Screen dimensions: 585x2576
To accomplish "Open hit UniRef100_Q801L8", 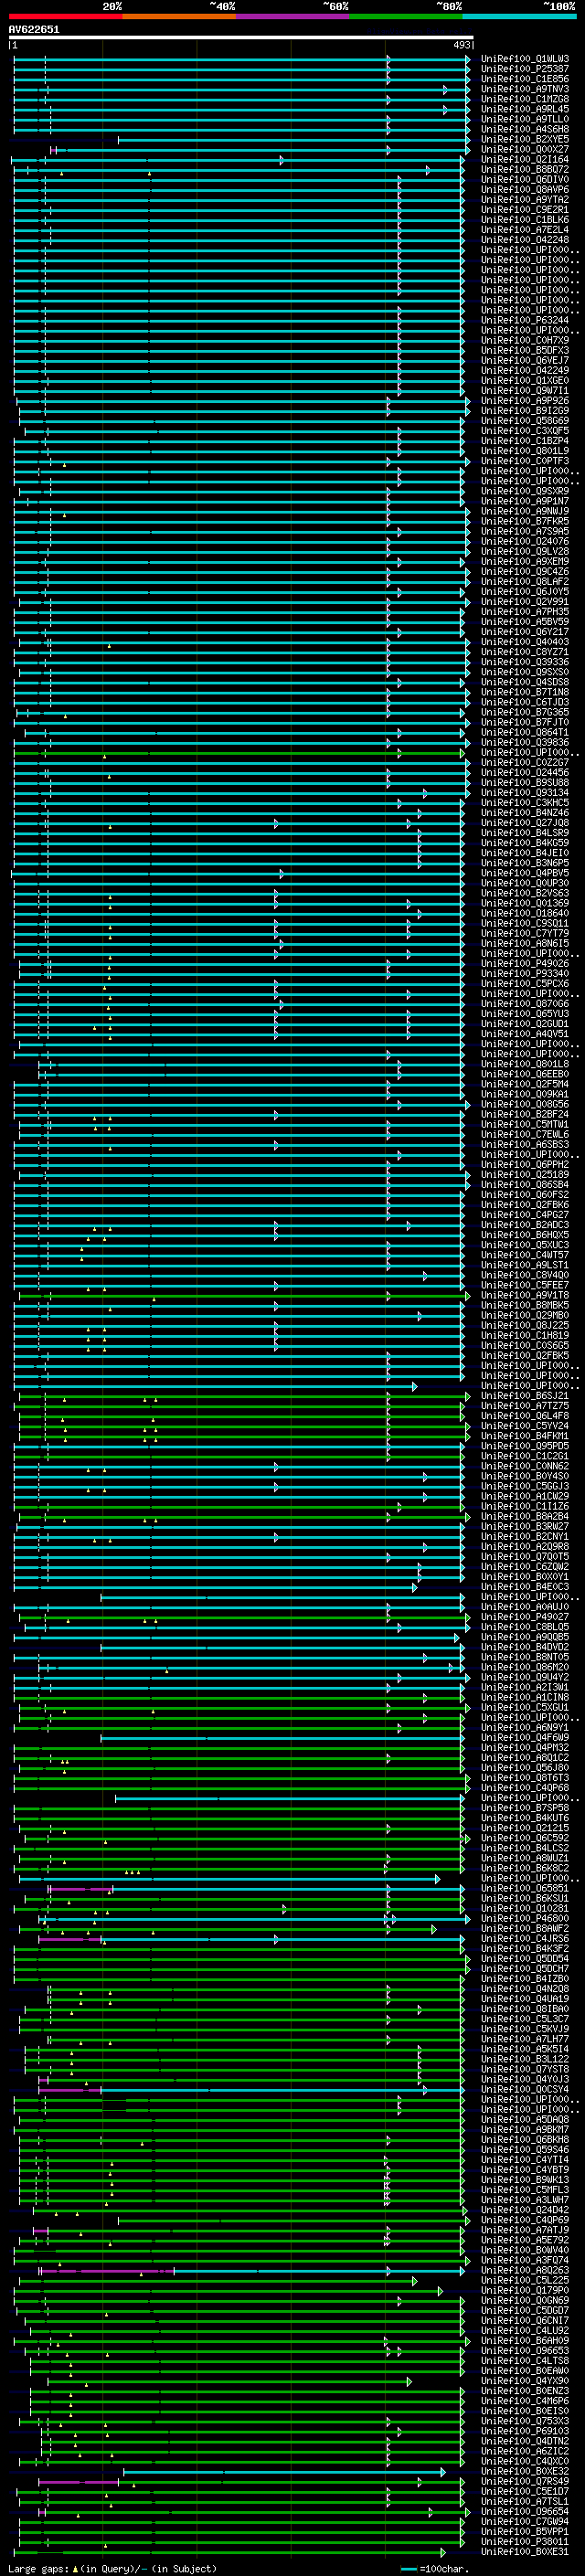I will click(x=525, y=1064).
